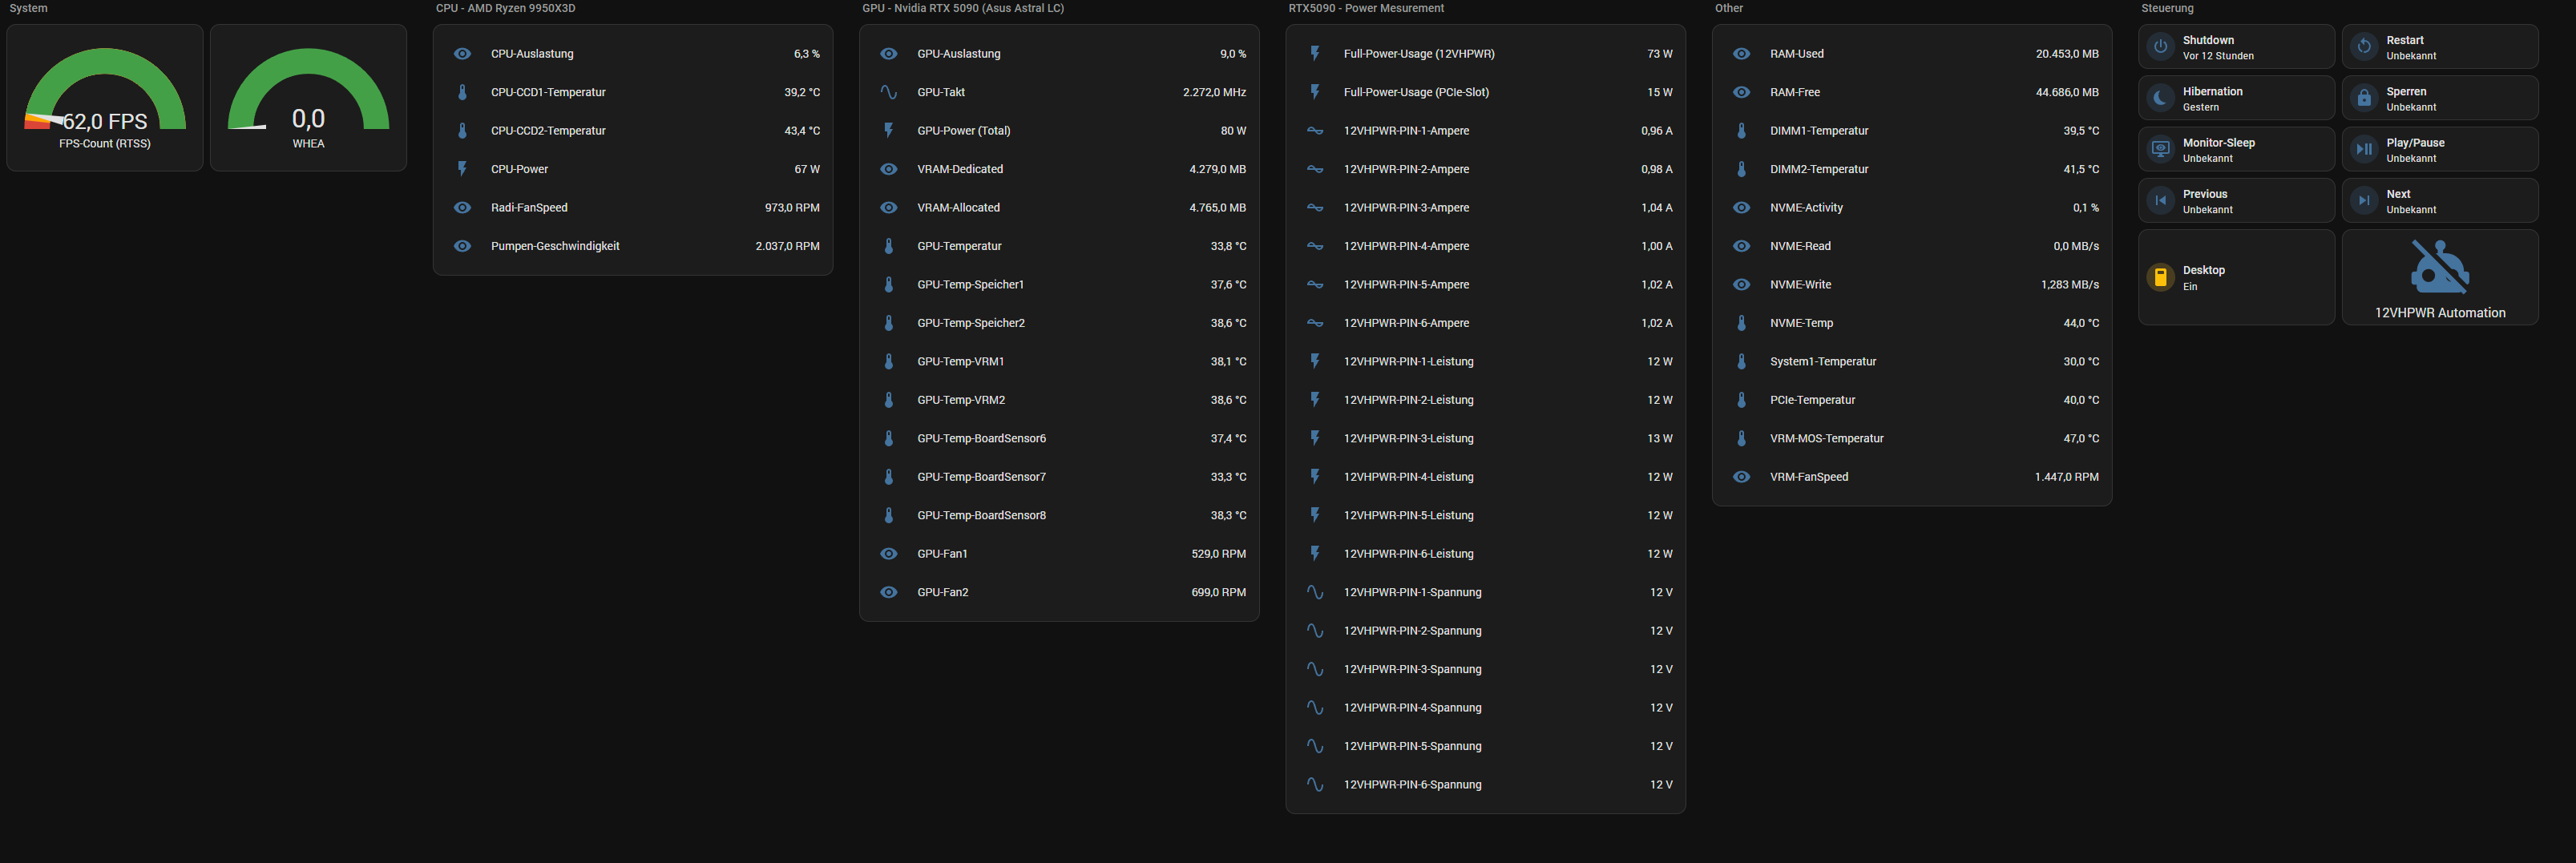Image resolution: width=2576 pixels, height=863 pixels.
Task: Open the NVME-Write entry
Action: point(1912,285)
